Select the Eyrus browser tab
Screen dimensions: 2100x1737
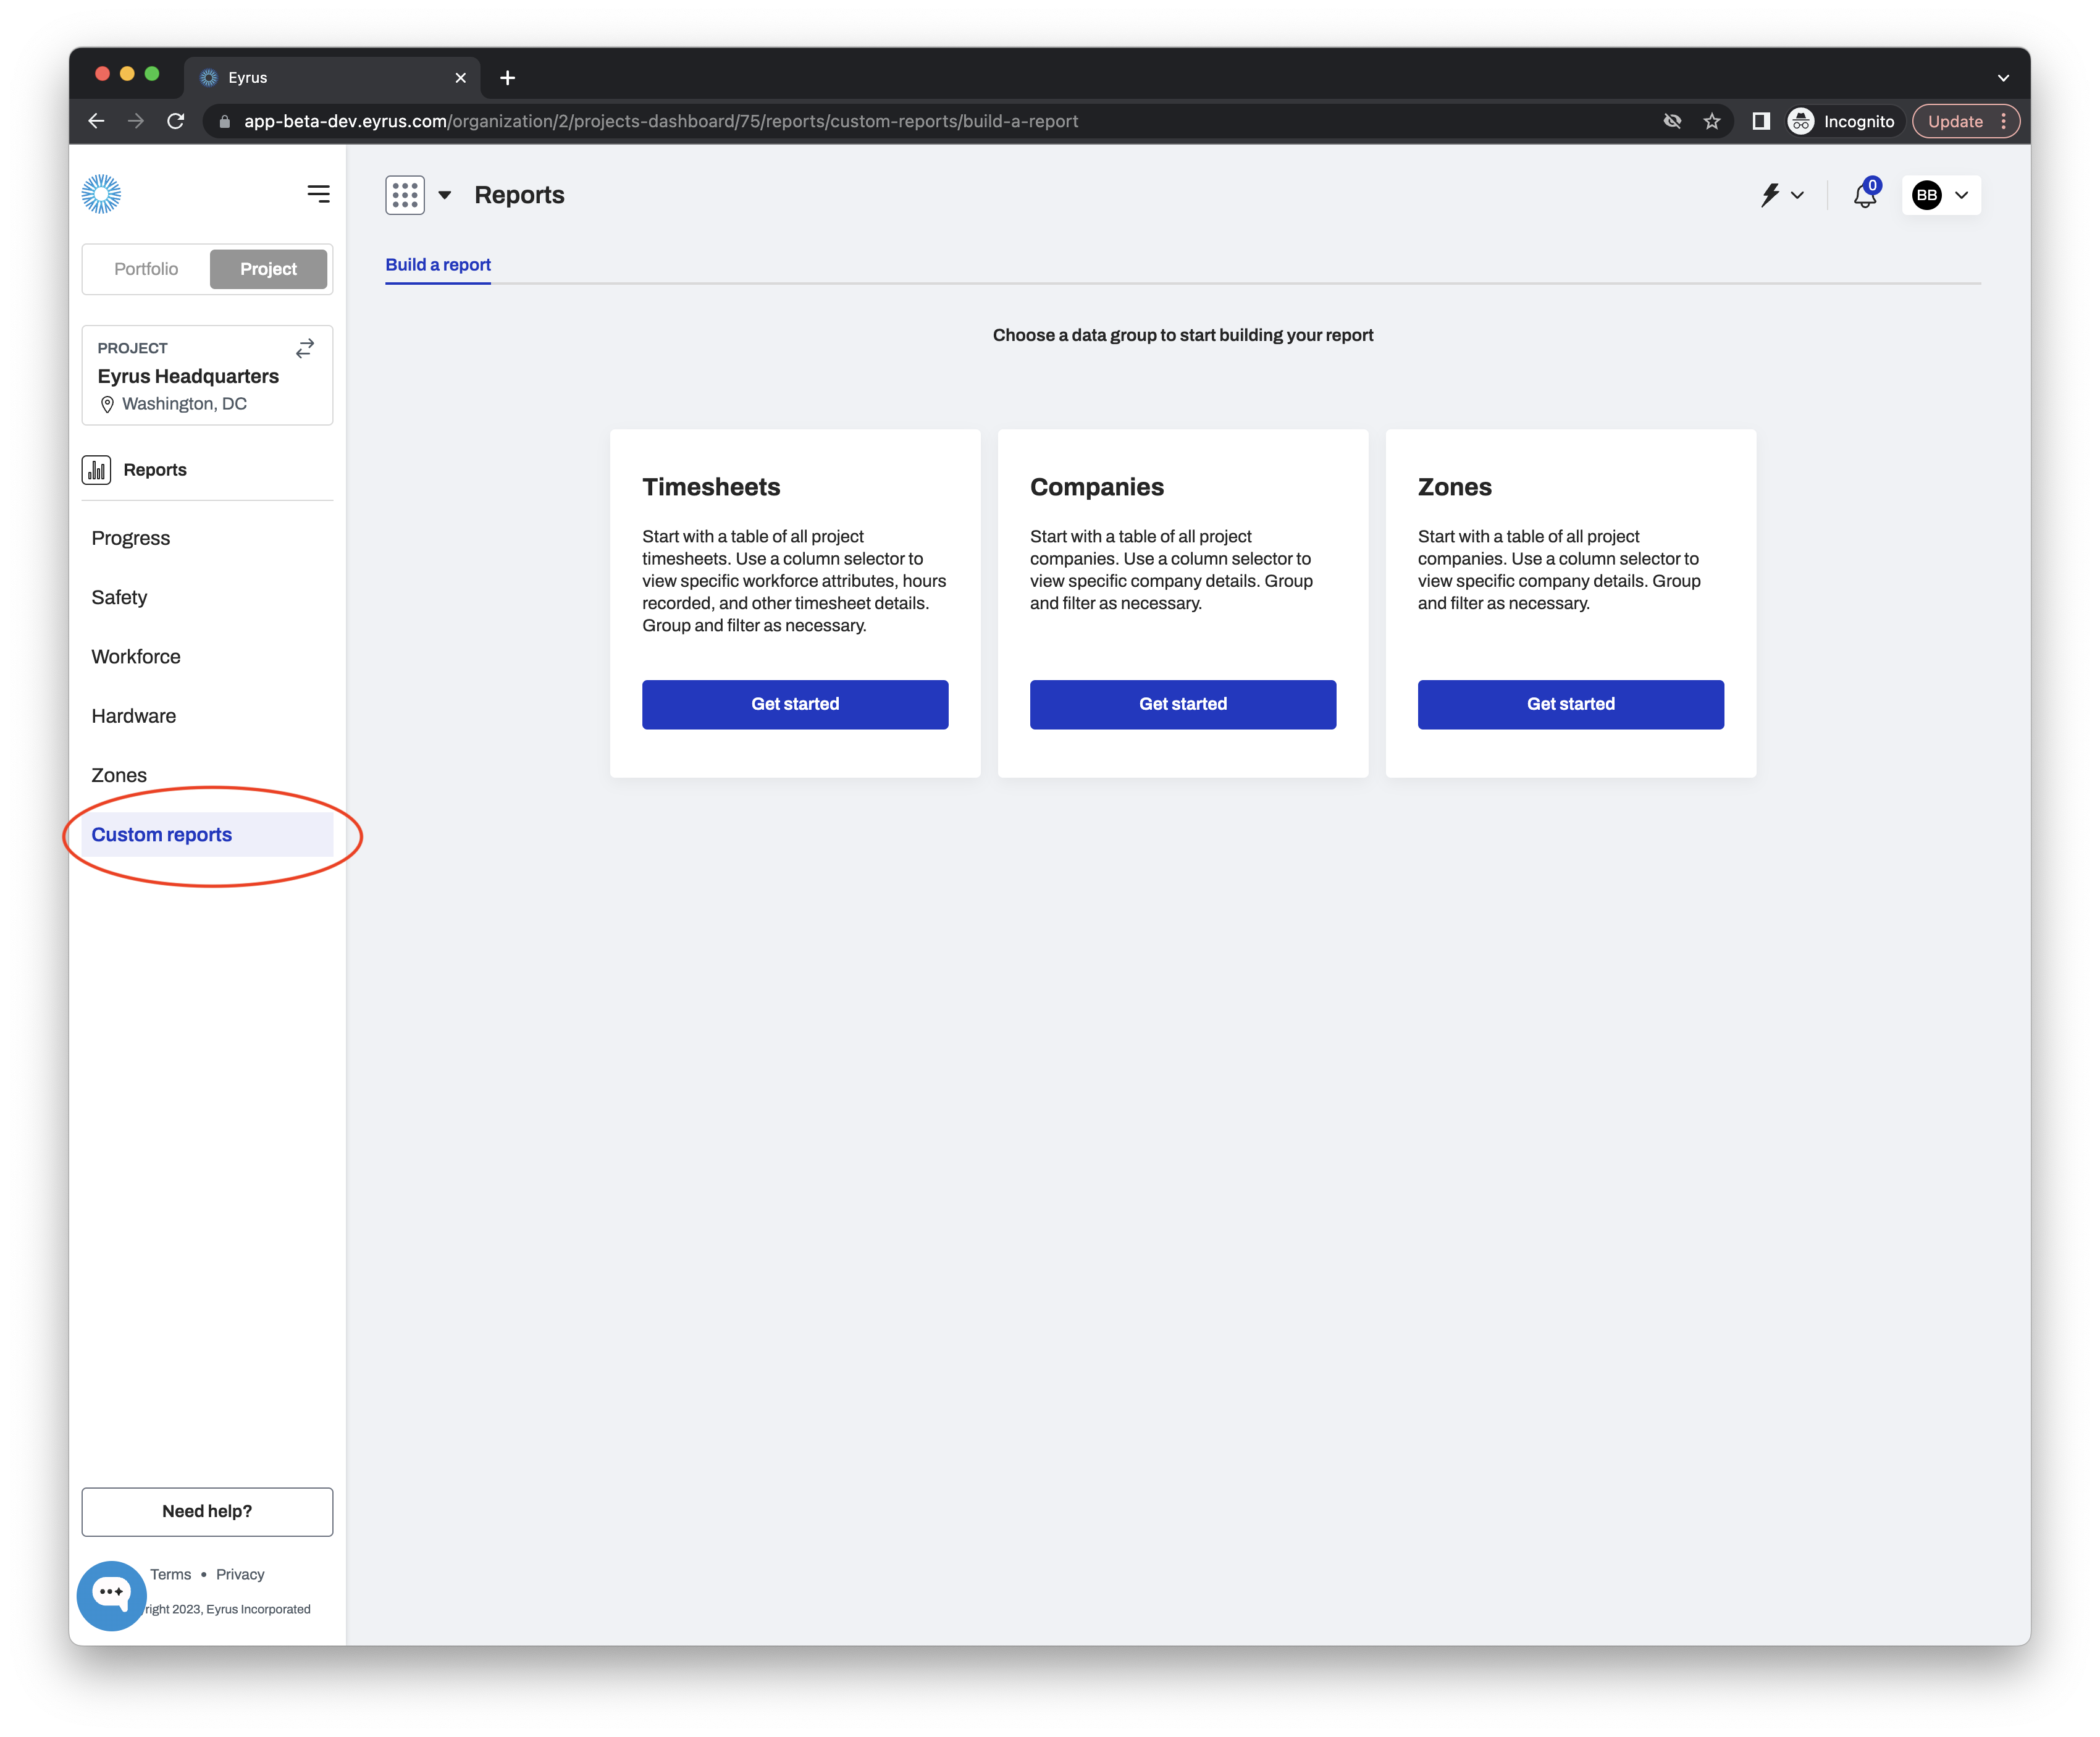(332, 78)
